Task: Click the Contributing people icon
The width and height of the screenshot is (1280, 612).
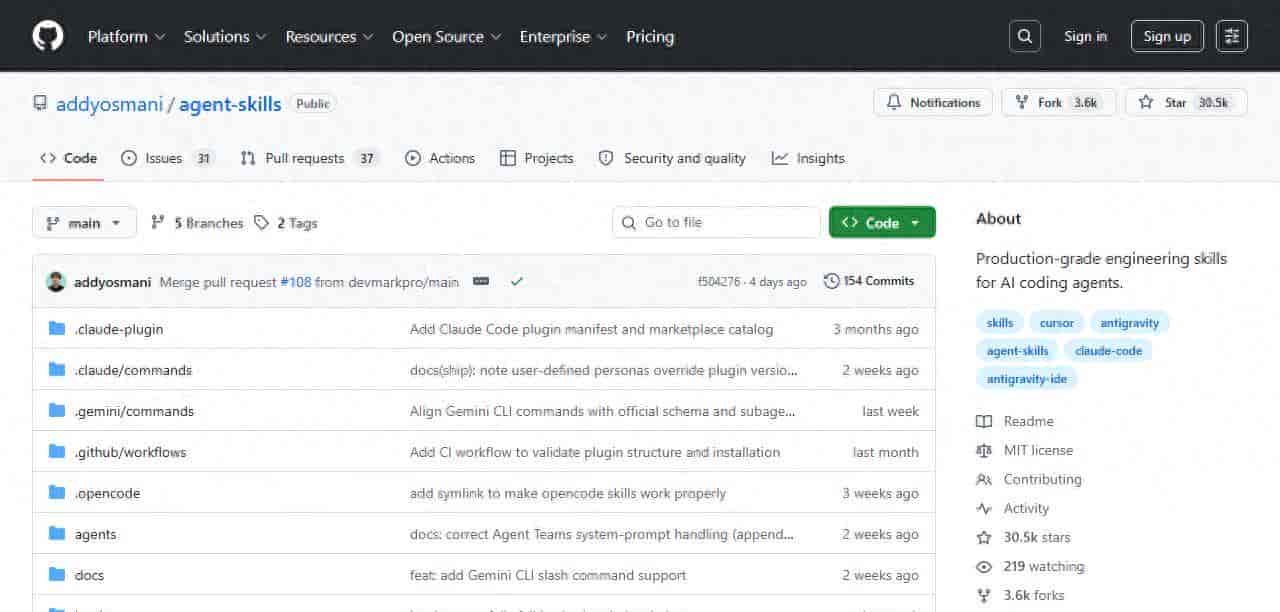Action: tap(984, 479)
